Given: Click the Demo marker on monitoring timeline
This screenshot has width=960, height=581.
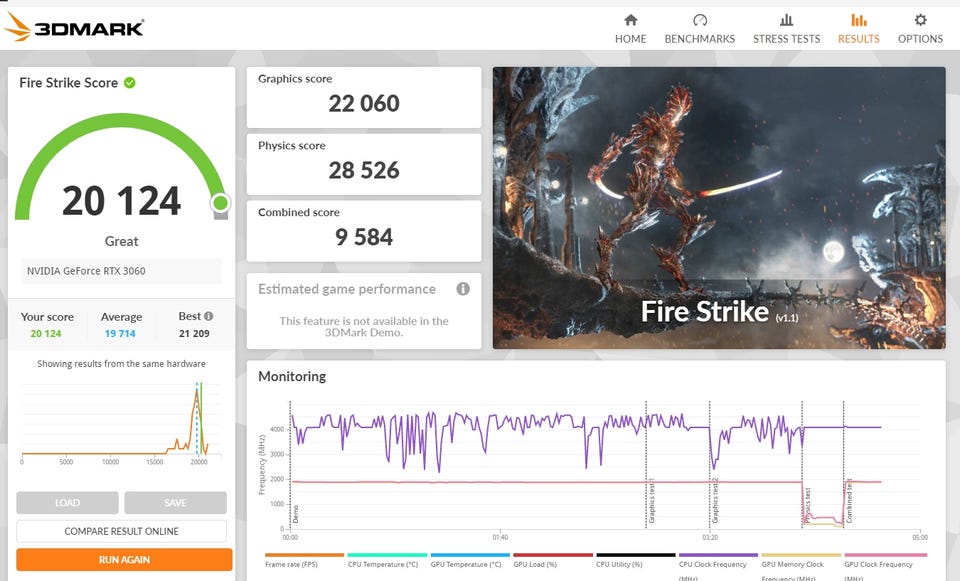Looking at the screenshot, I should [296, 514].
